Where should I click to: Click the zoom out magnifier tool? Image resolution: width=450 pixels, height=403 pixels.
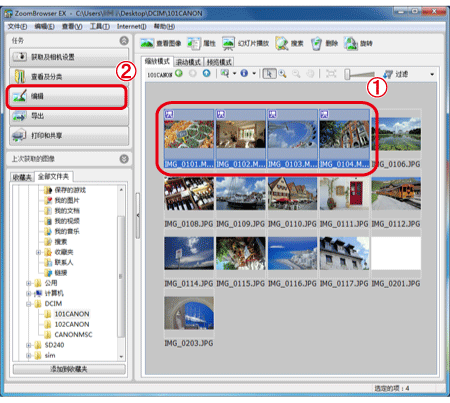(x=296, y=74)
